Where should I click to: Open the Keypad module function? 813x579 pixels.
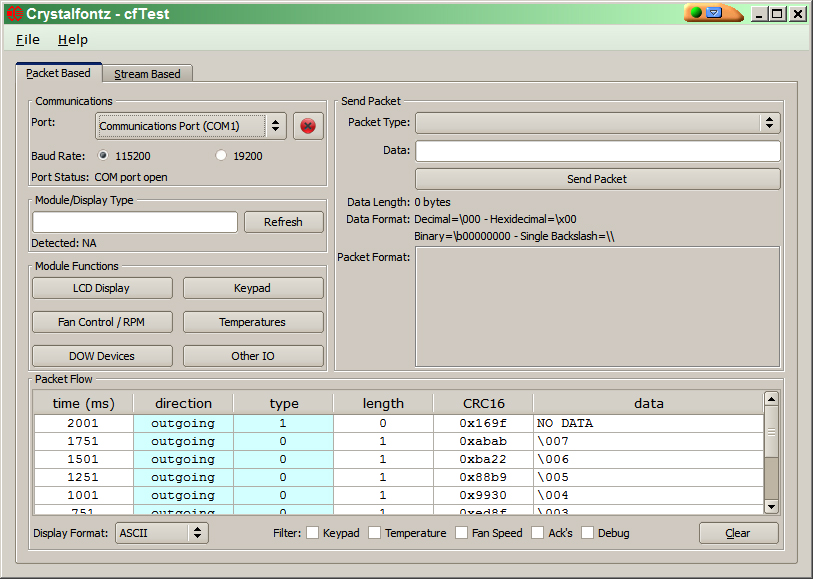click(x=253, y=288)
